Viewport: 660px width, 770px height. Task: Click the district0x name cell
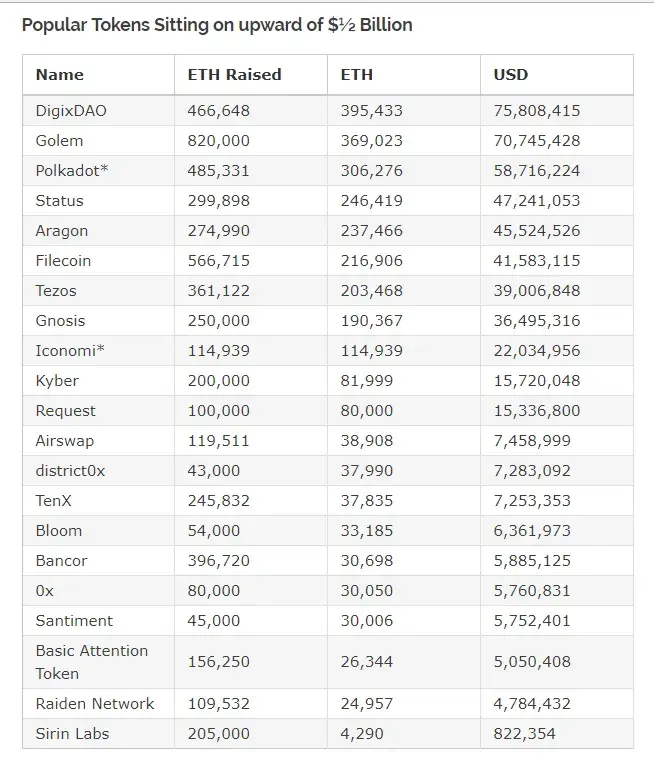click(x=70, y=470)
